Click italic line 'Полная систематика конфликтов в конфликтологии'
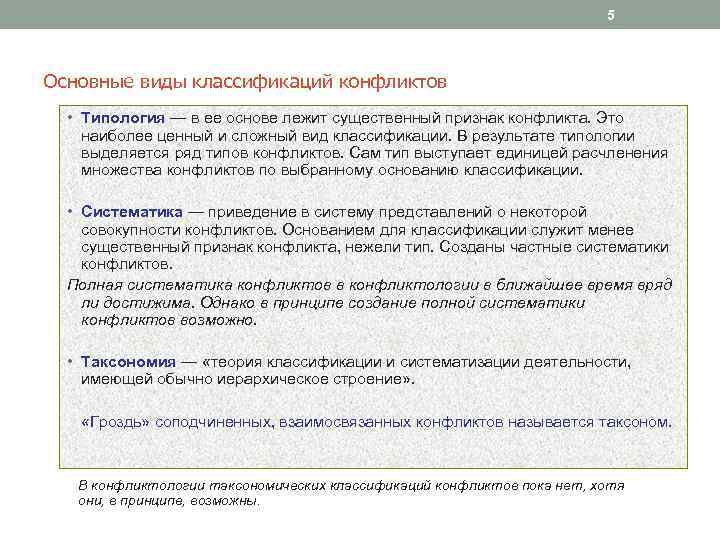Image resolution: width=720 pixels, height=540 pixels. [370, 285]
